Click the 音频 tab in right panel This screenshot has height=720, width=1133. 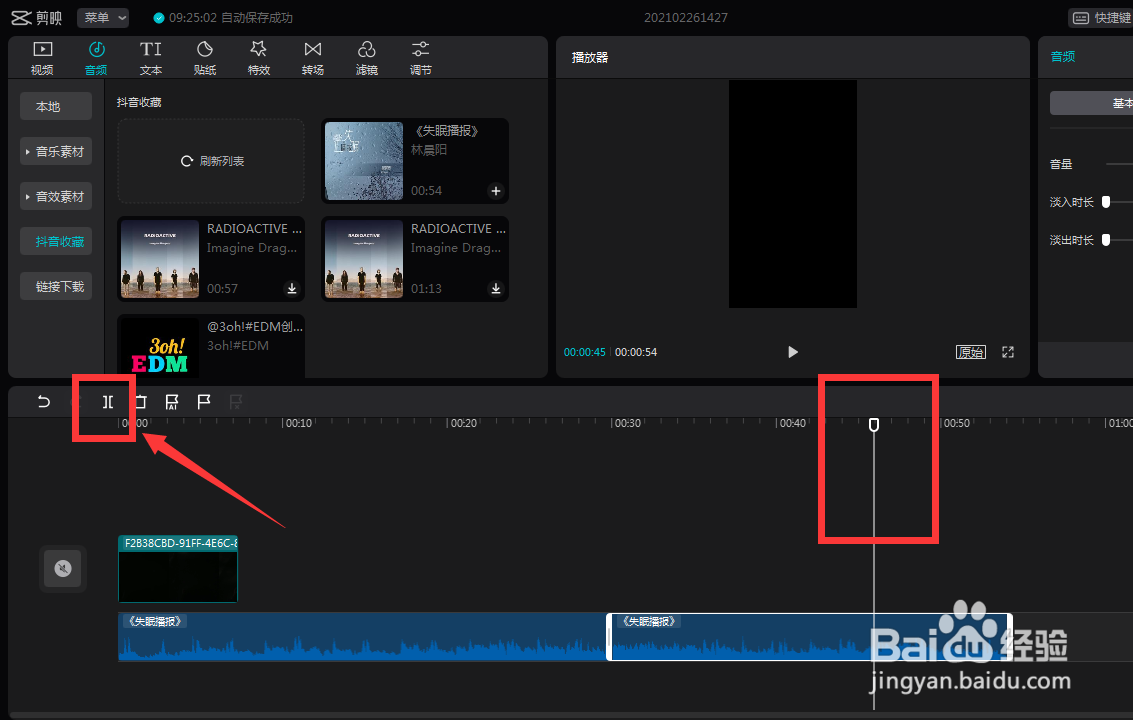(x=1062, y=56)
